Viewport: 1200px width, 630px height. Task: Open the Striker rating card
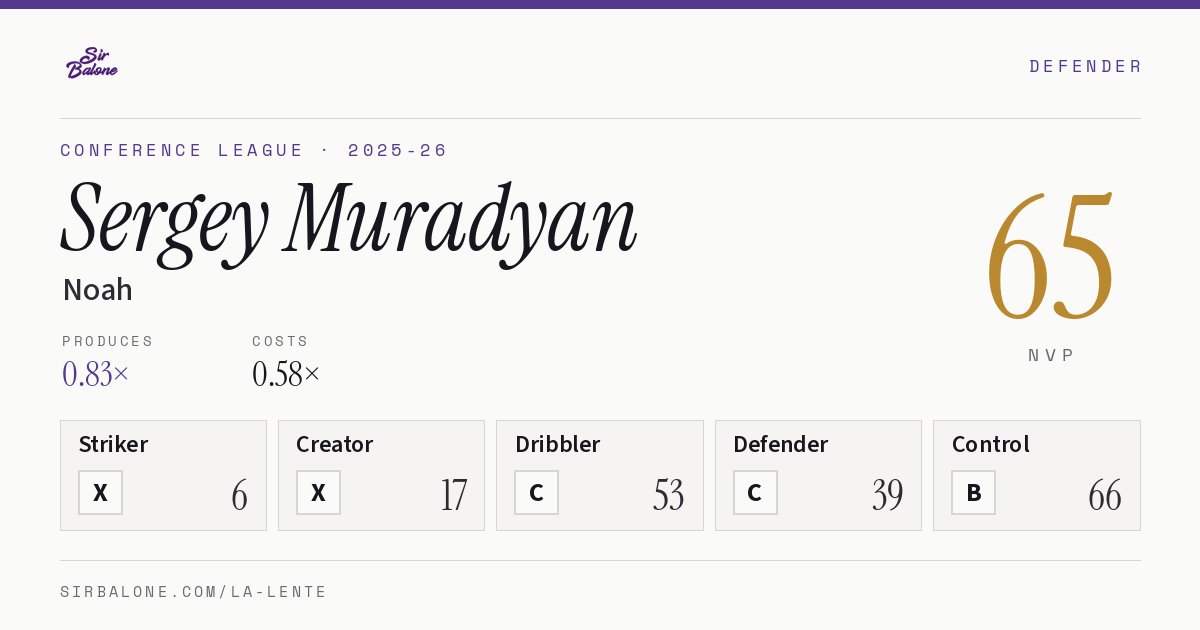[x=163, y=475]
